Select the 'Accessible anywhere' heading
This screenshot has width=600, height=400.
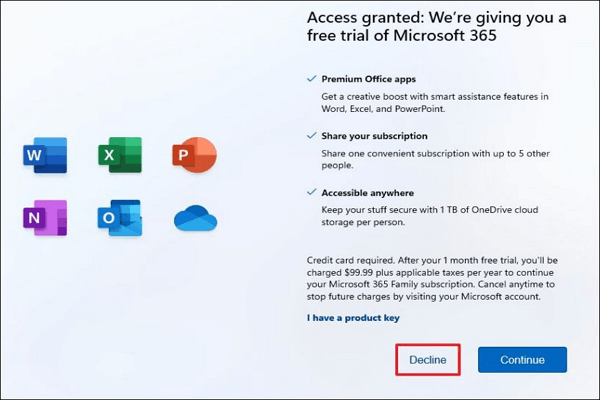pyautogui.click(x=367, y=193)
